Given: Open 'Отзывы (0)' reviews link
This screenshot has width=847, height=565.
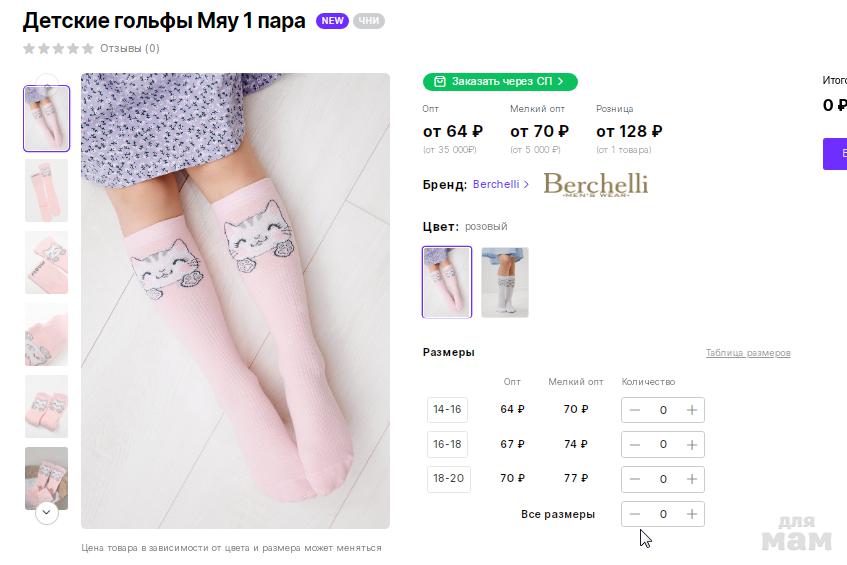Looking at the screenshot, I should [x=129, y=48].
